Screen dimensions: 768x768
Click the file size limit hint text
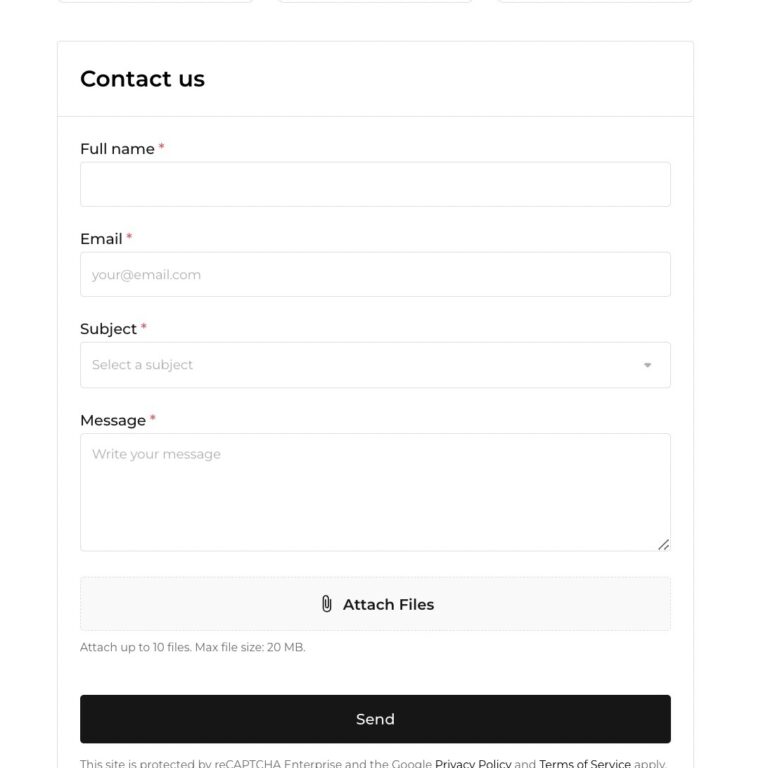point(193,647)
